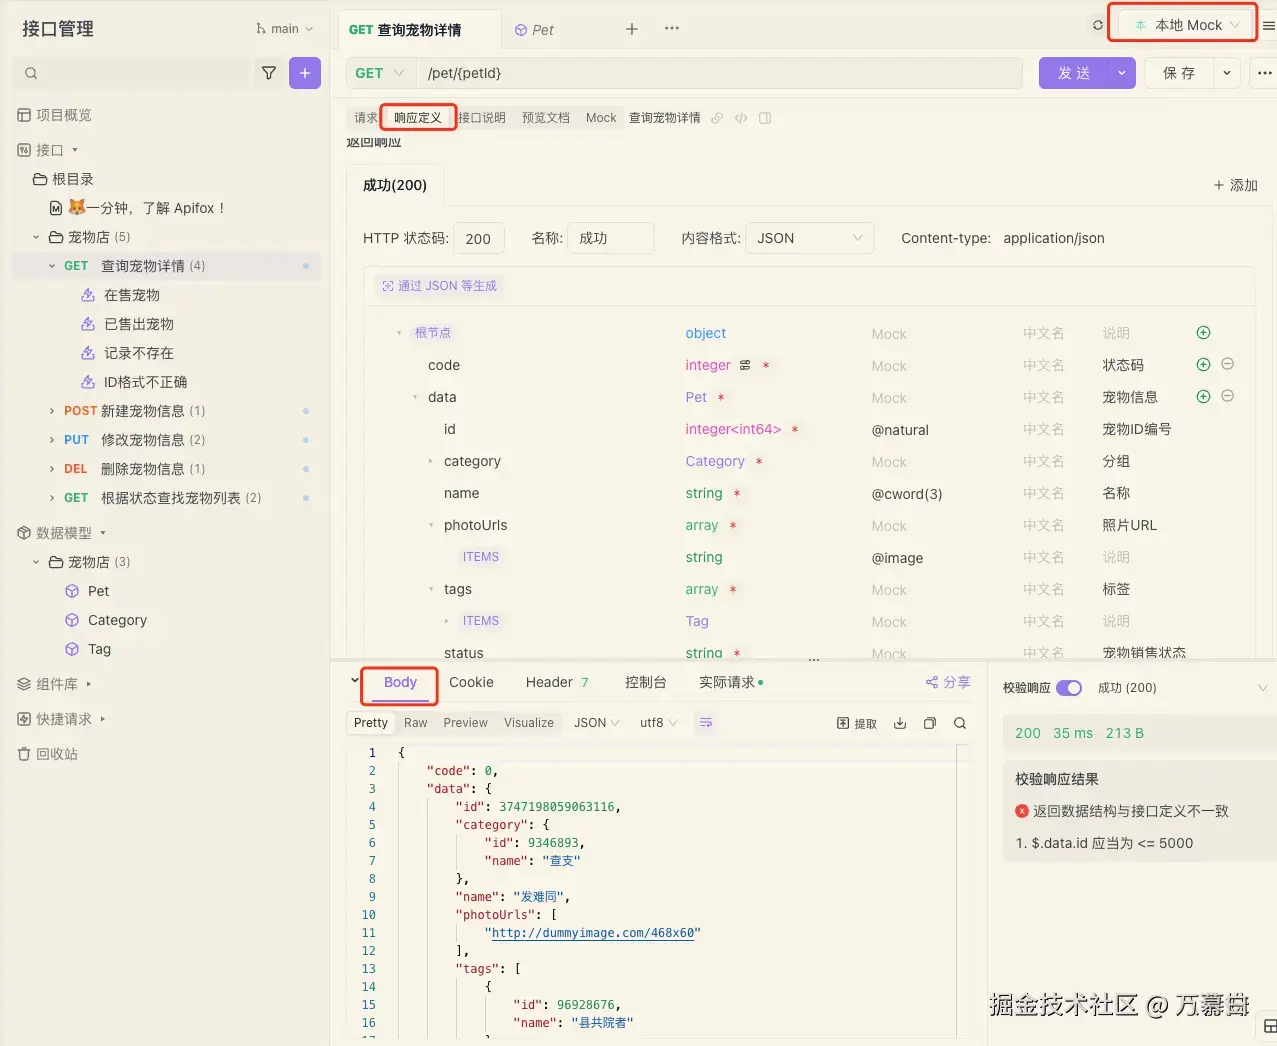Switch to the 请求 tab

366,118
